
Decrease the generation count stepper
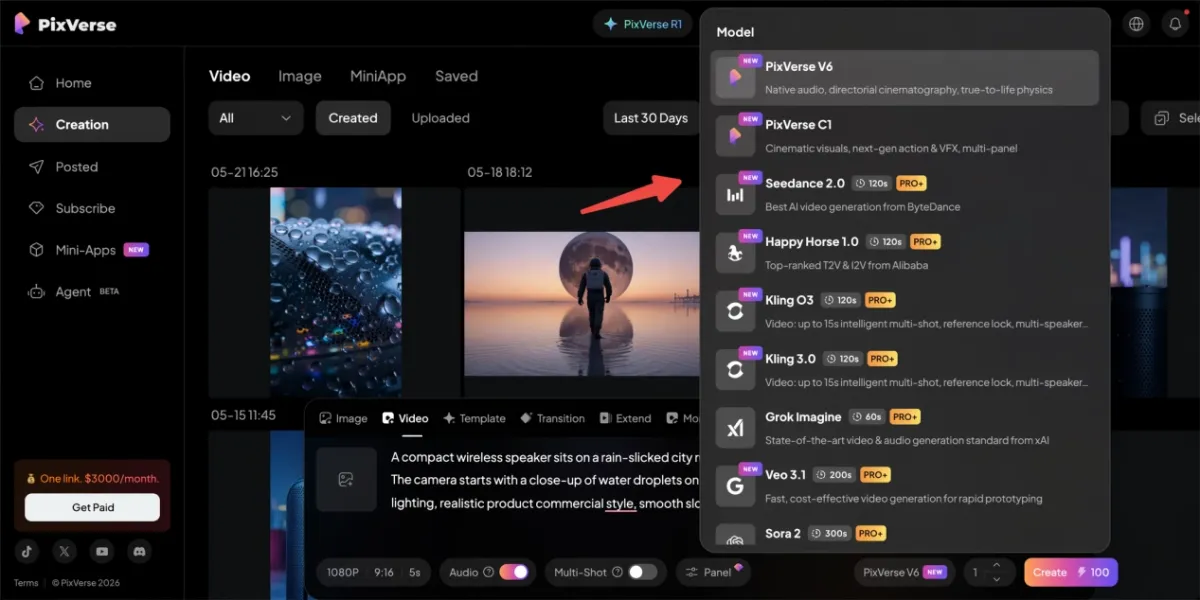(996, 579)
